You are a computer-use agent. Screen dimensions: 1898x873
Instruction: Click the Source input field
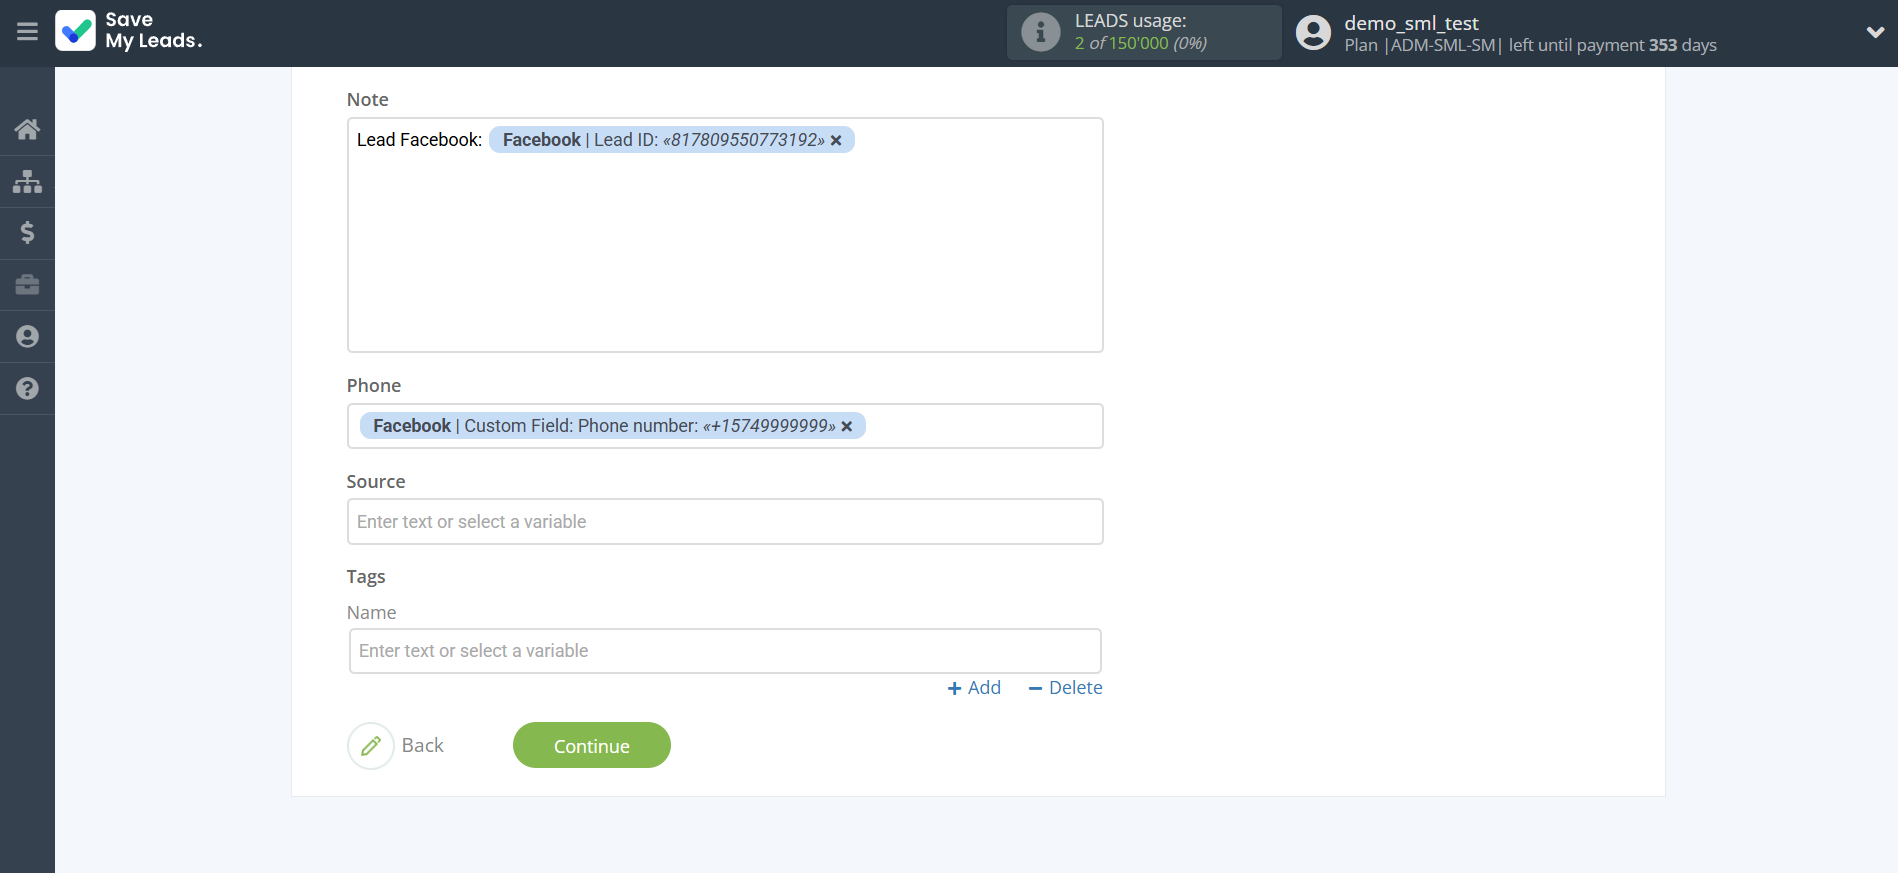[x=725, y=522]
